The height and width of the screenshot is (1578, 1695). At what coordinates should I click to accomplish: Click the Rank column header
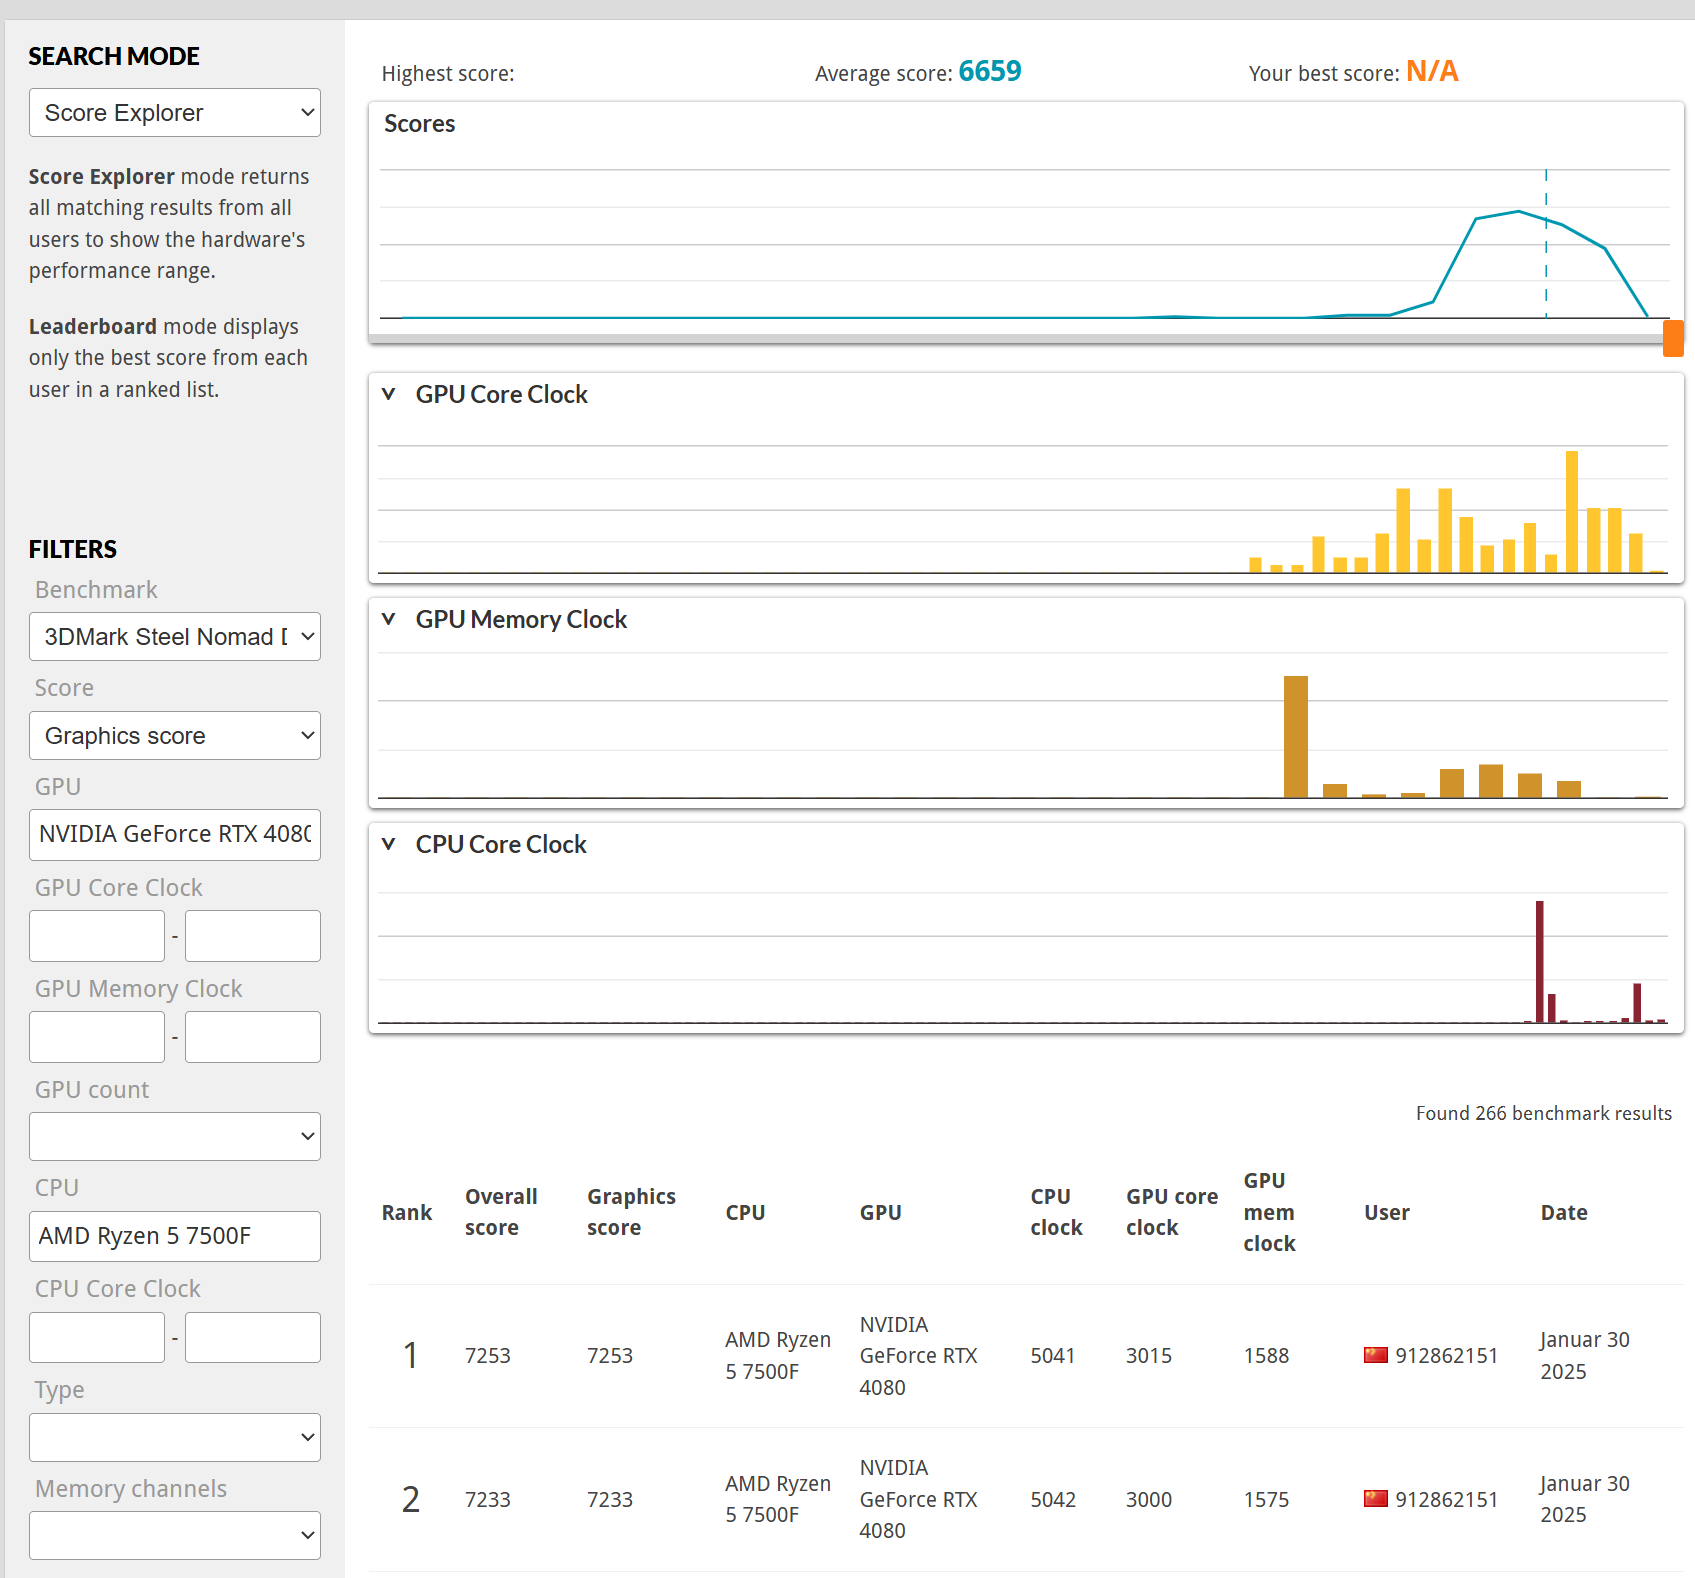pos(407,1213)
